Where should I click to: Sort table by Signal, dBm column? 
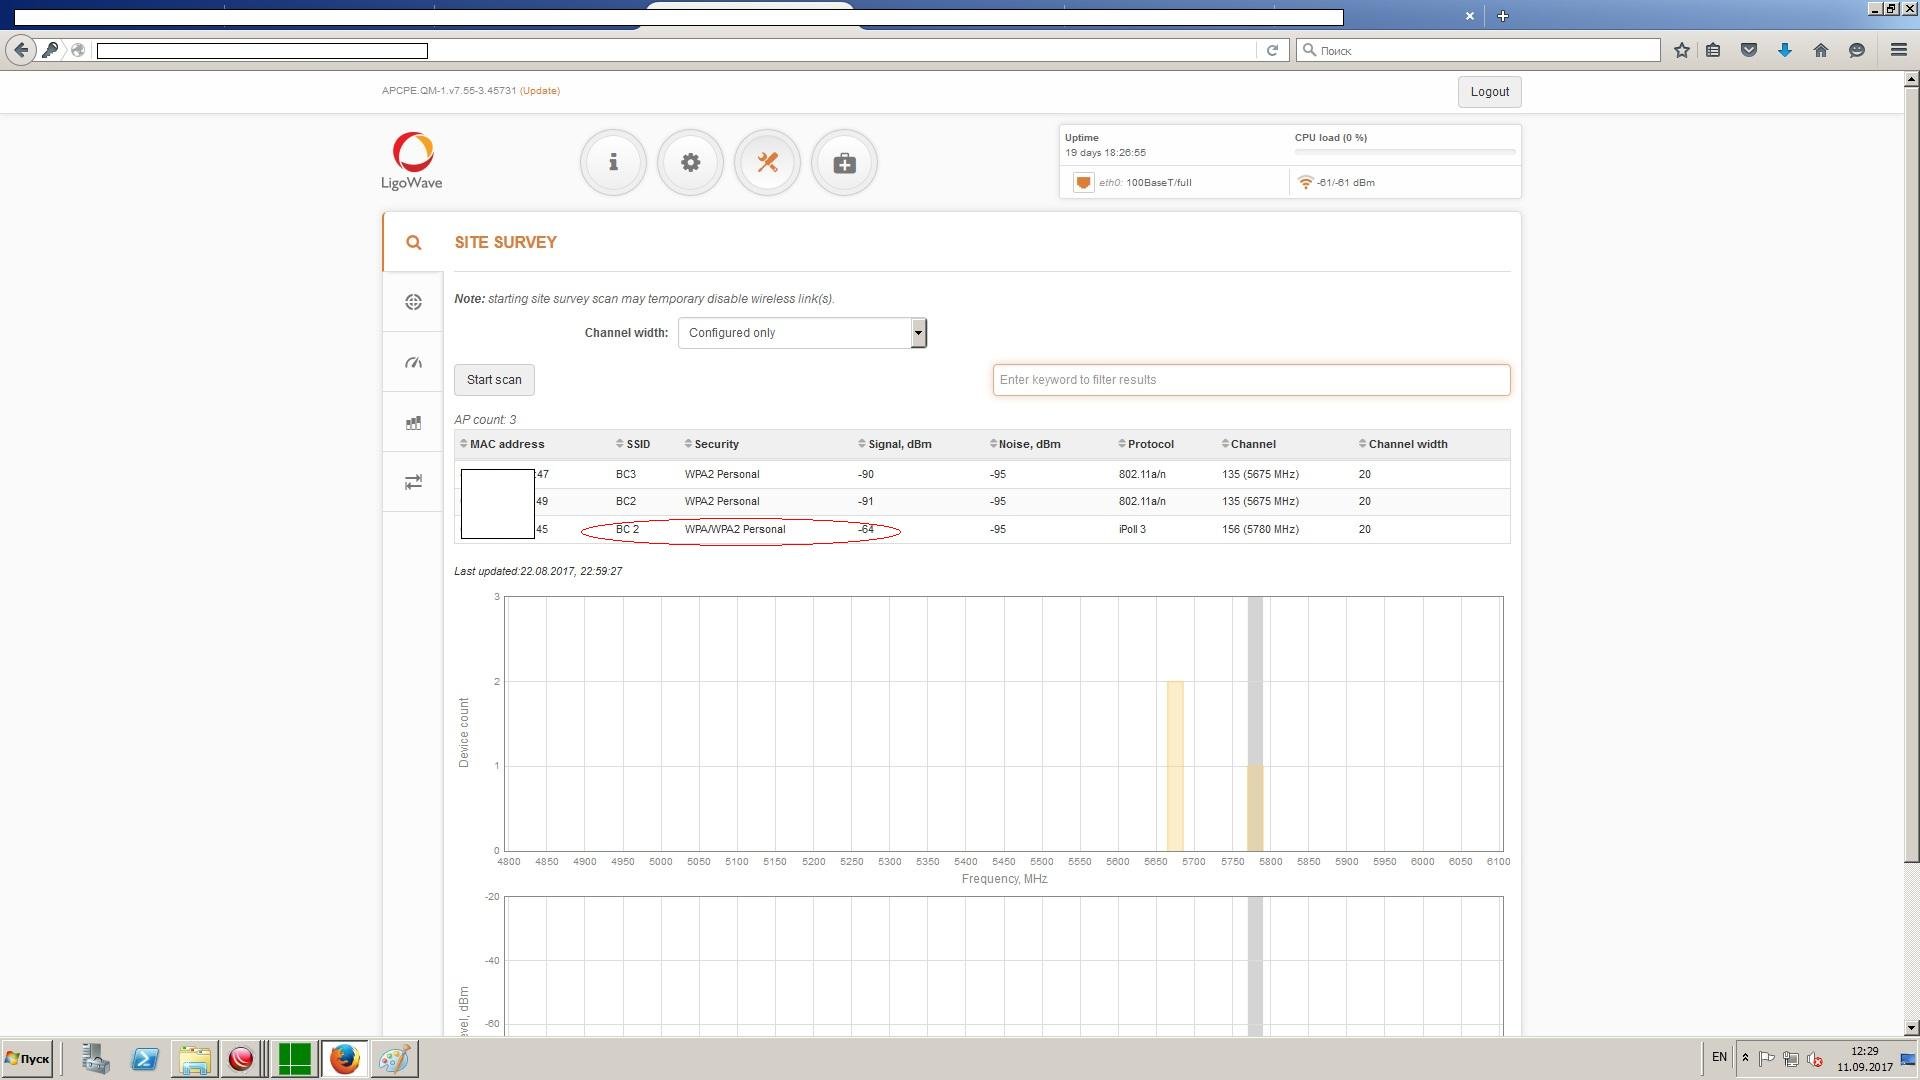coord(895,444)
